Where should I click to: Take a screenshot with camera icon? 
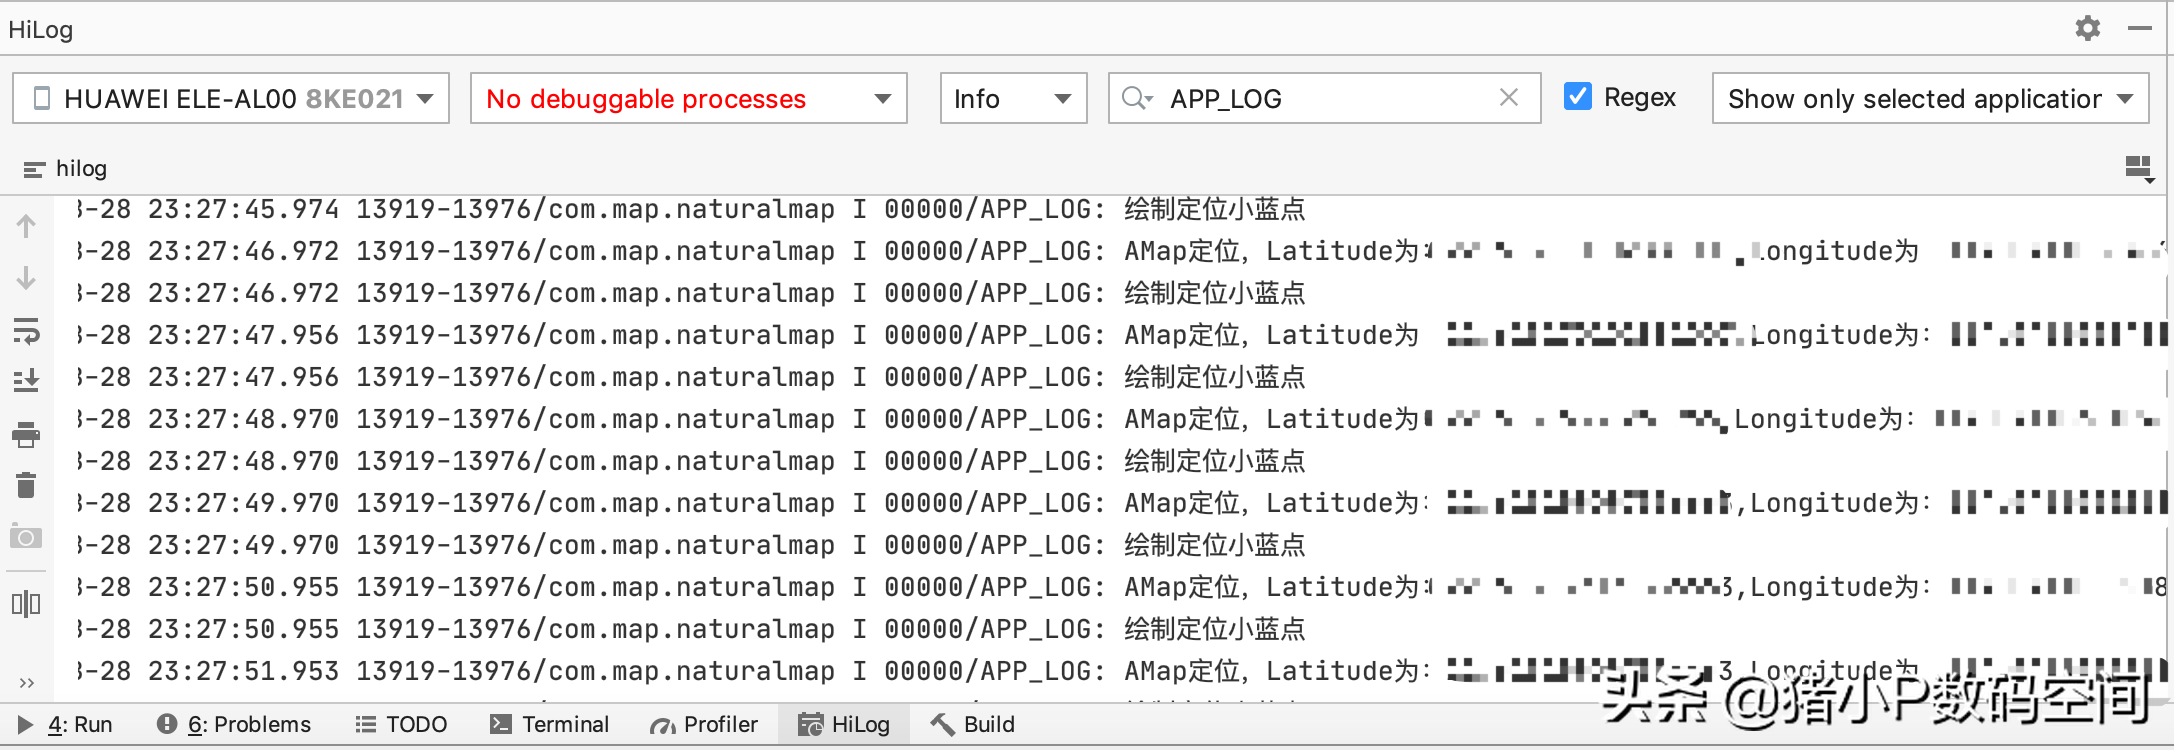click(x=26, y=537)
